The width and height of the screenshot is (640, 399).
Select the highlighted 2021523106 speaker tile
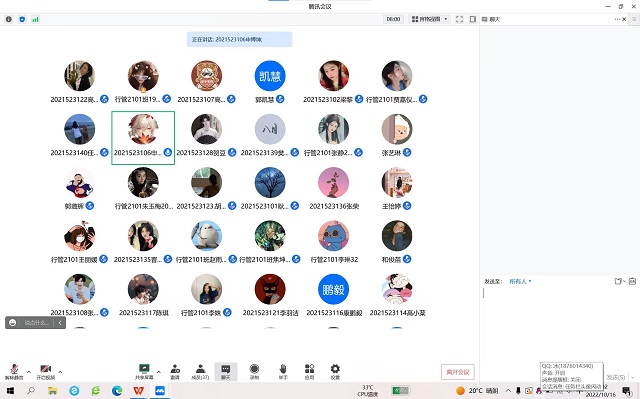click(x=143, y=138)
